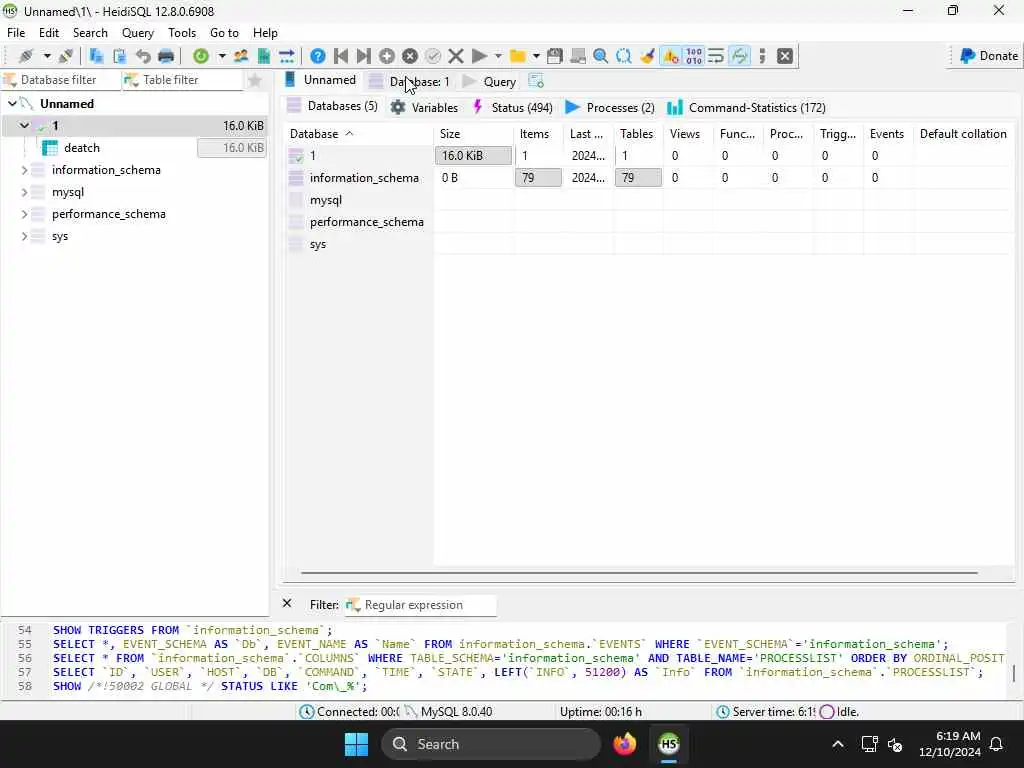1024x768 pixels.
Task: Click the Undo arrow icon
Action: click(x=143, y=56)
